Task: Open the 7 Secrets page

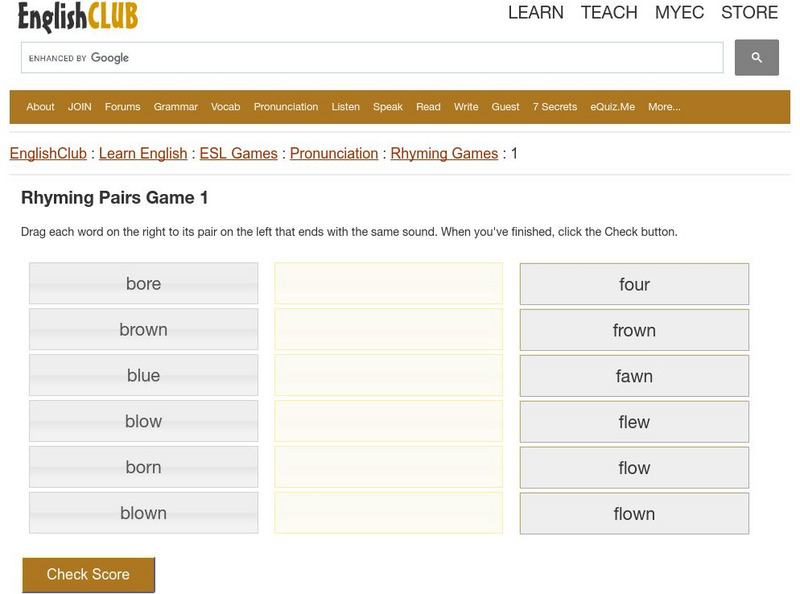Action: [554, 106]
